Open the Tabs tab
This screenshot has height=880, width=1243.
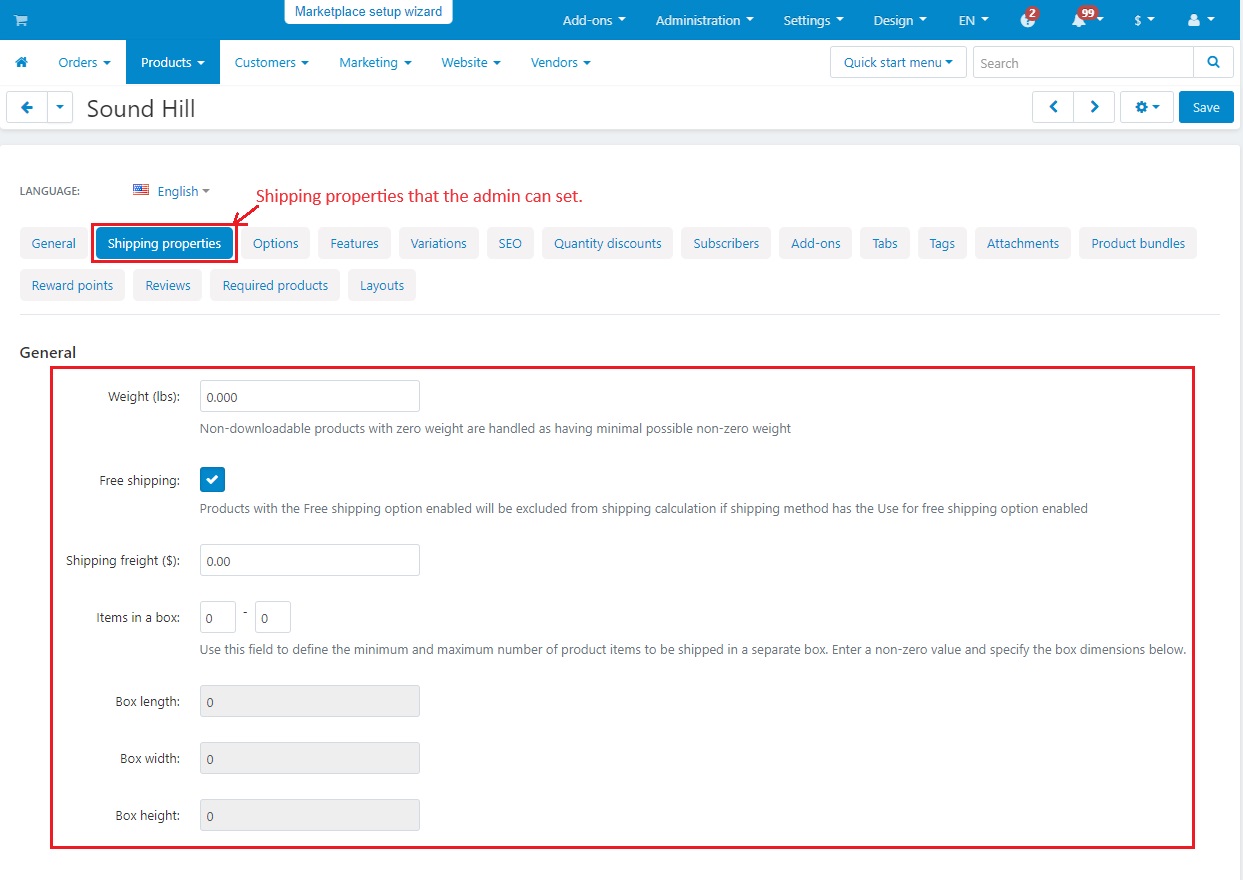(x=885, y=243)
